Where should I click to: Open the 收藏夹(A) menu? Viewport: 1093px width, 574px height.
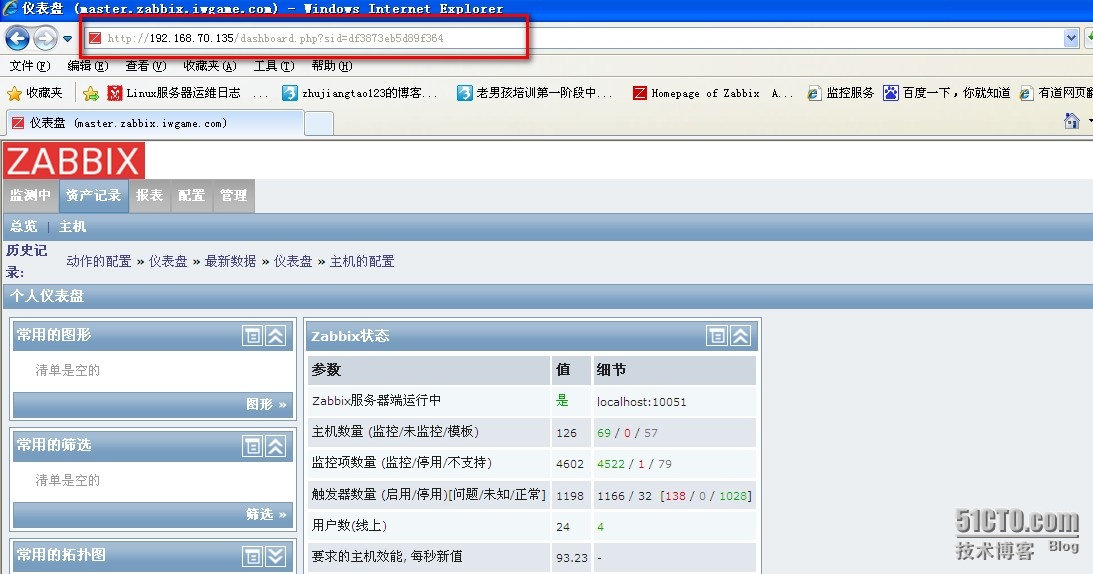click(x=210, y=66)
